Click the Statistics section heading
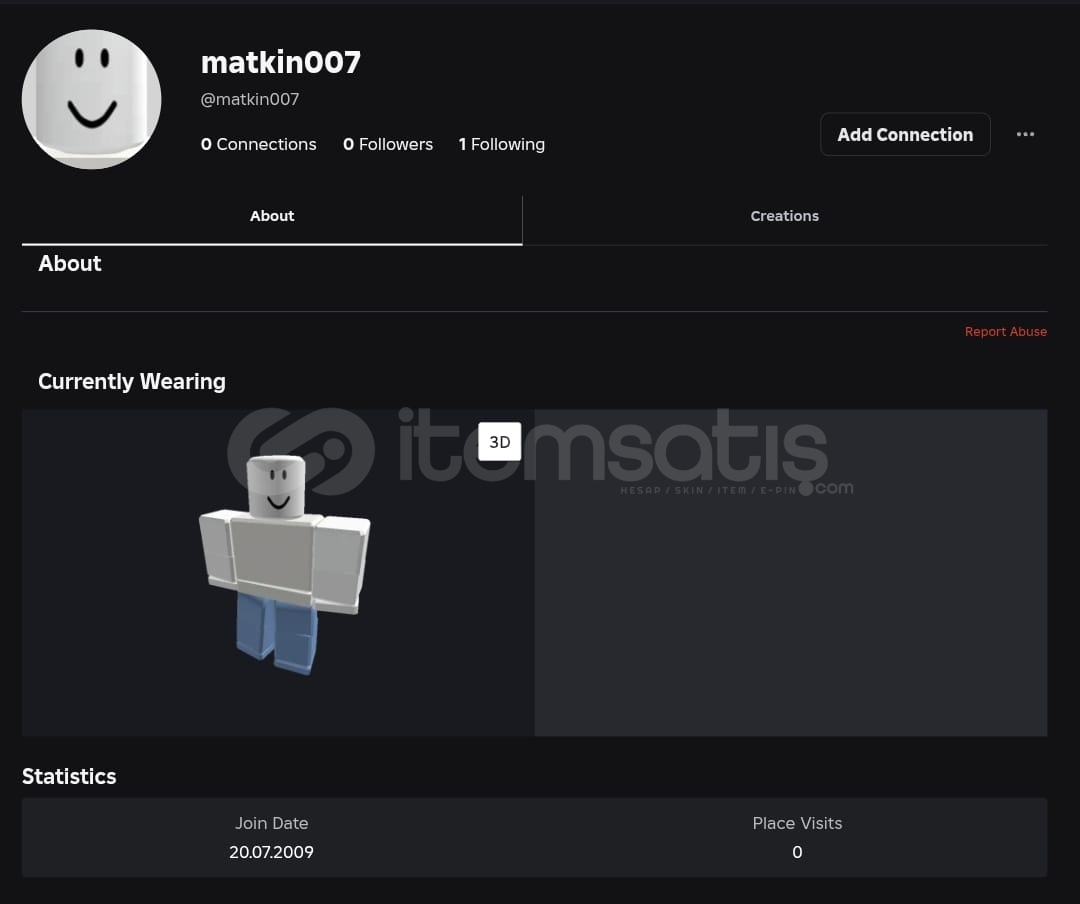The width and height of the screenshot is (1080, 904). point(69,777)
